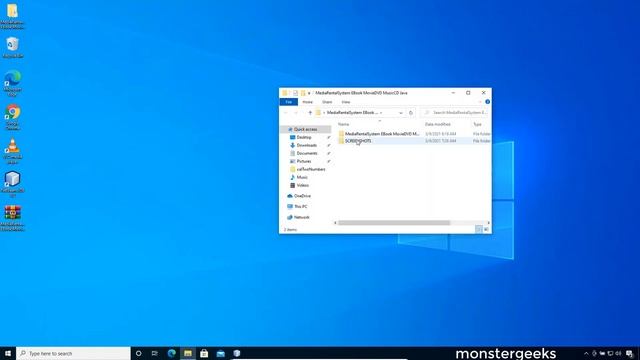Open the callTwoNumbers folder in the navigation pane
This screenshot has width=640, height=360.
[x=311, y=169]
